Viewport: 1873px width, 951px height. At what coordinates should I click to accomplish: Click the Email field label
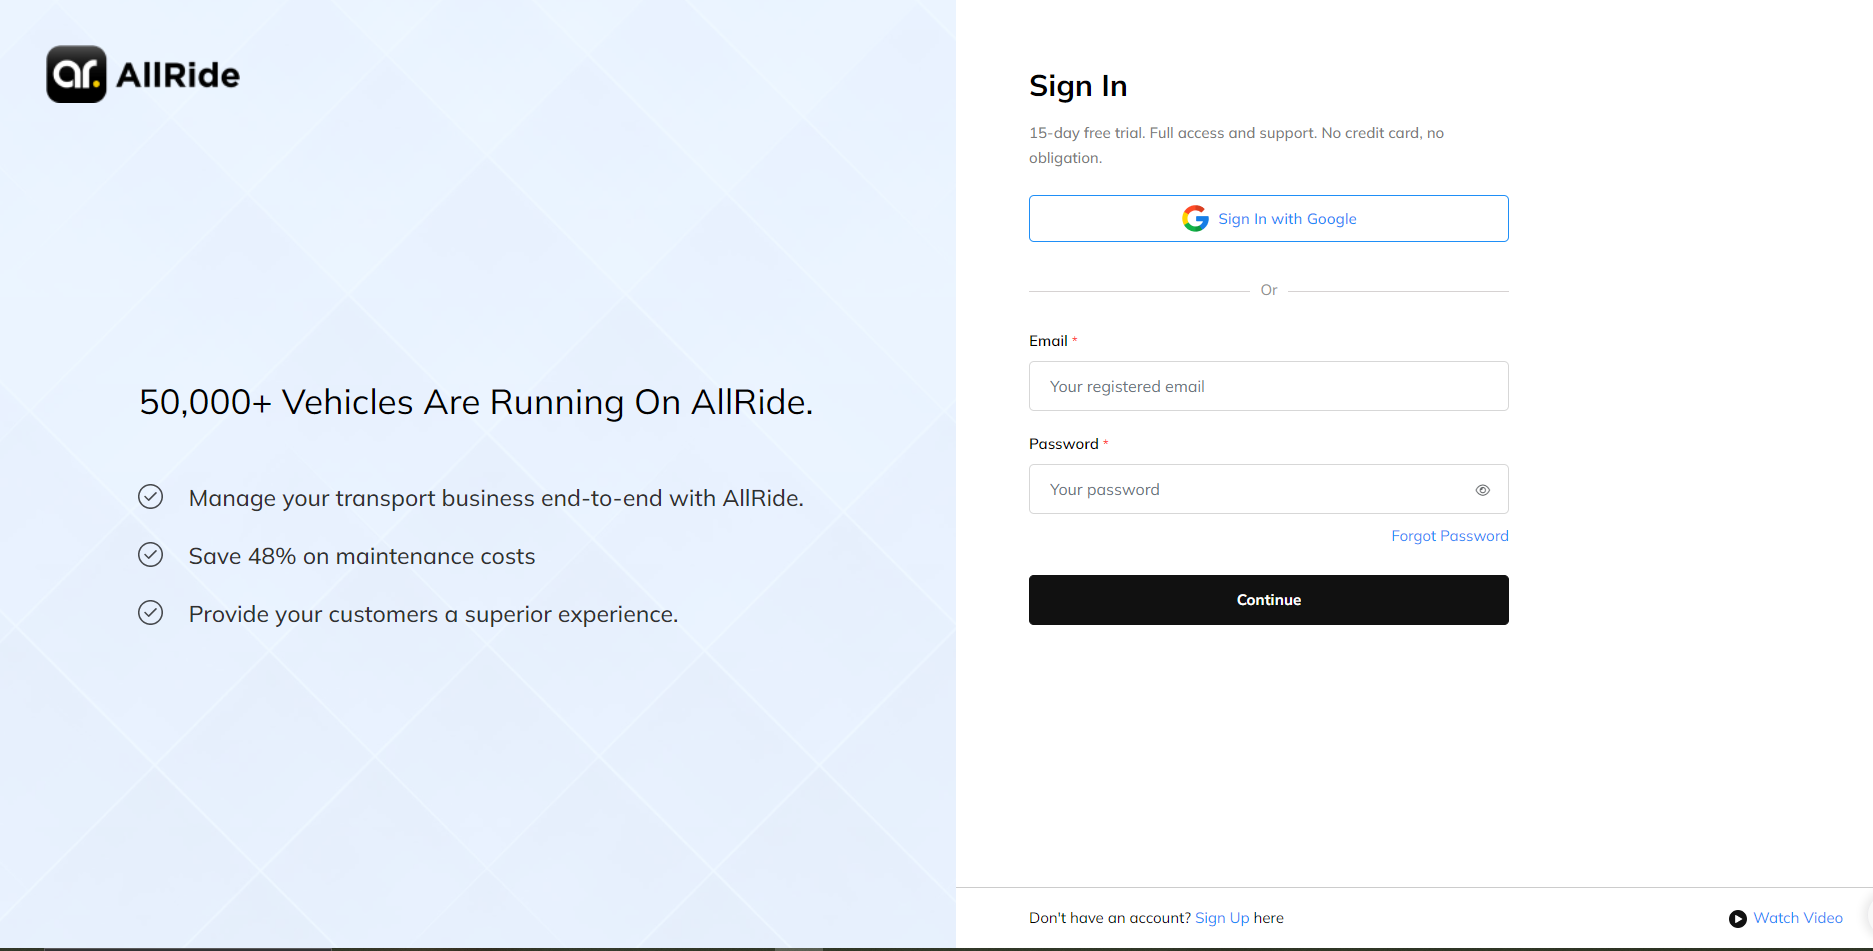coord(1048,341)
